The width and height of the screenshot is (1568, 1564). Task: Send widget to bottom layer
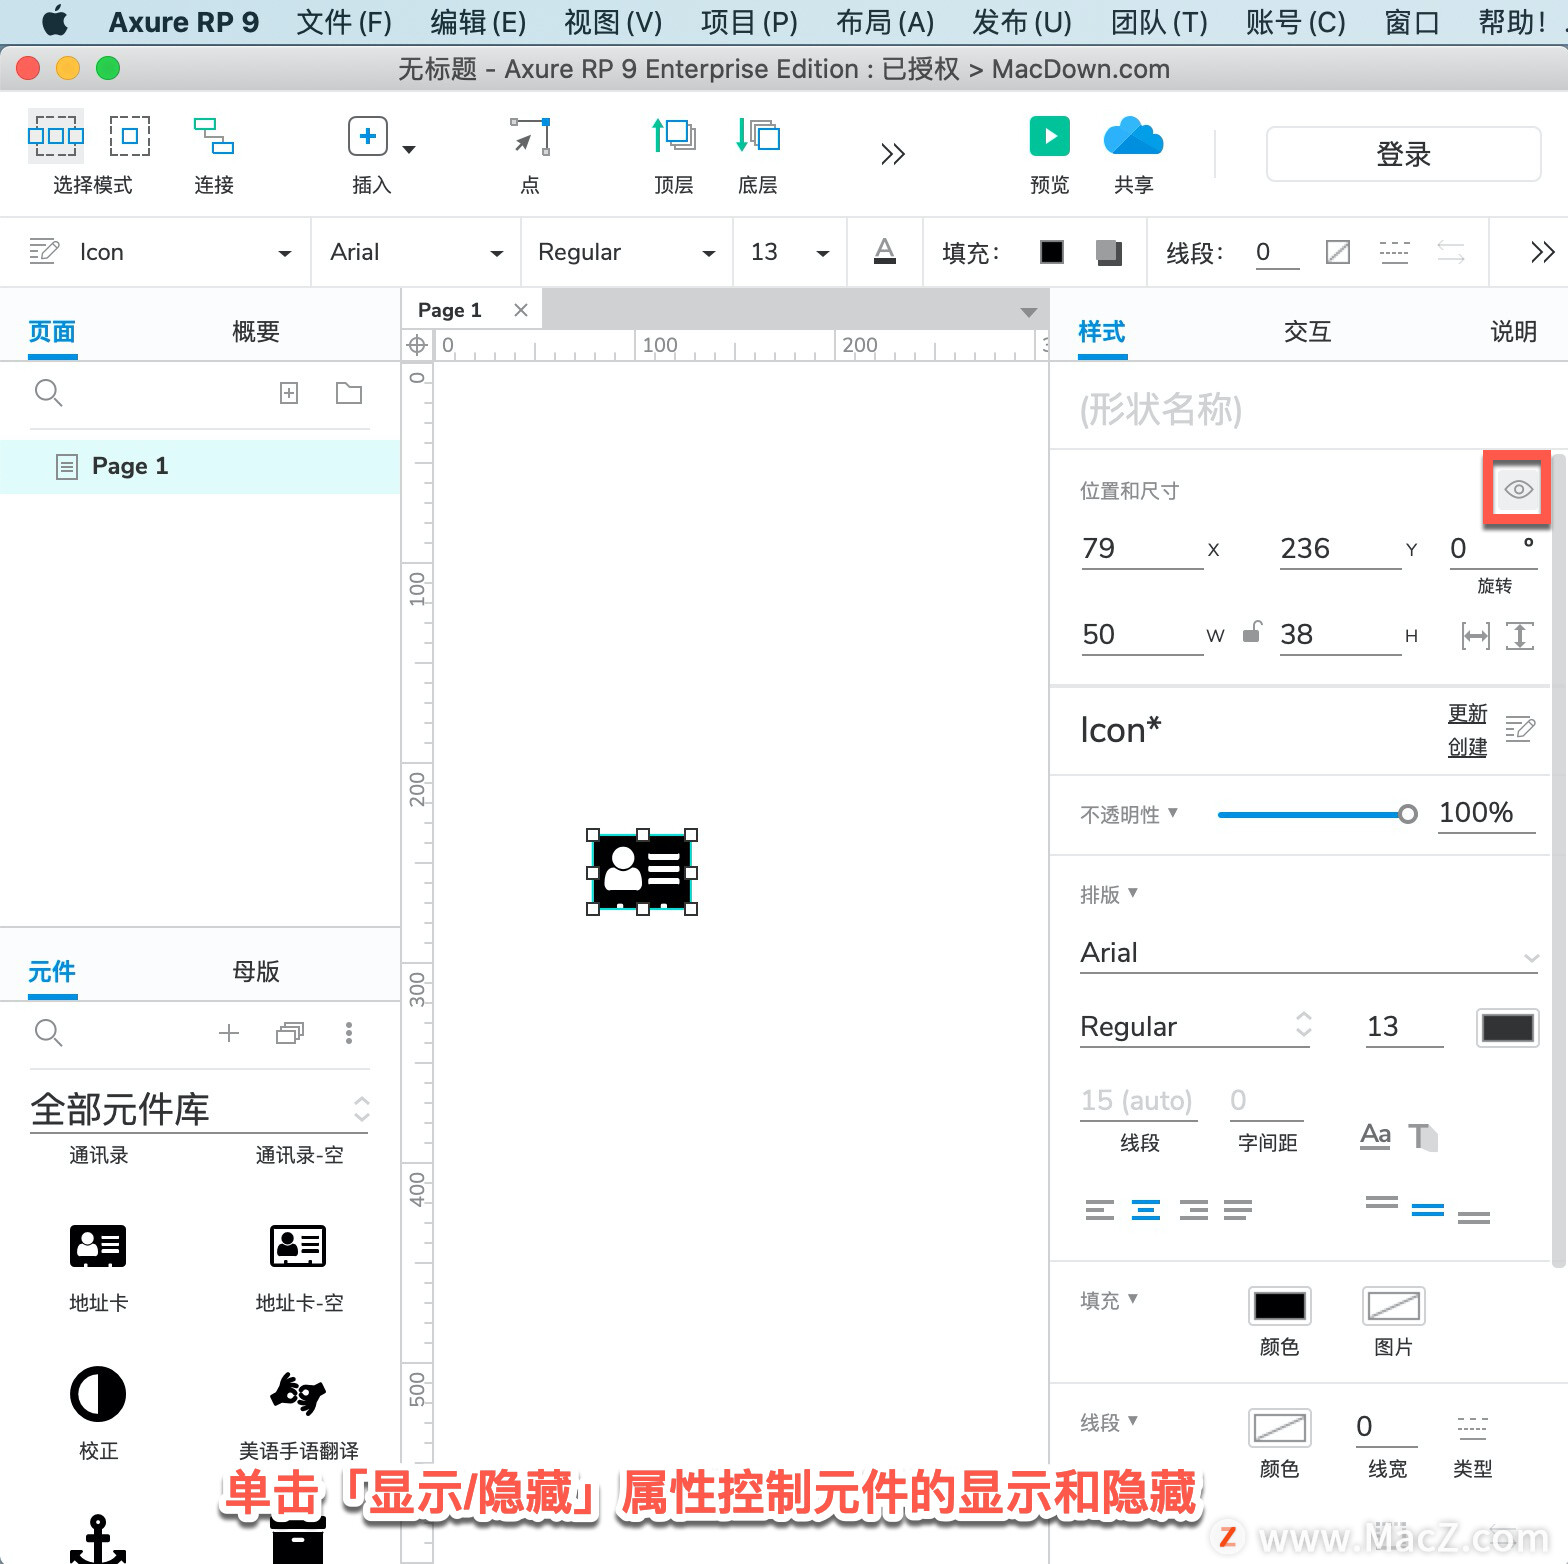758,136
